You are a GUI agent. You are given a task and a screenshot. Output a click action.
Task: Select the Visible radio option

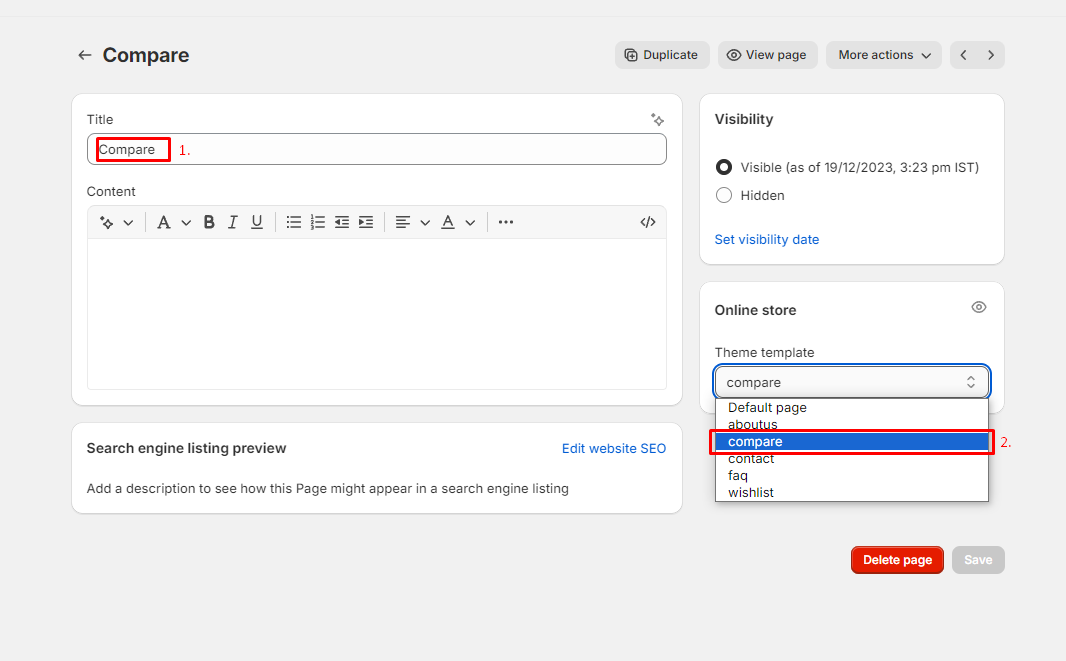click(724, 167)
